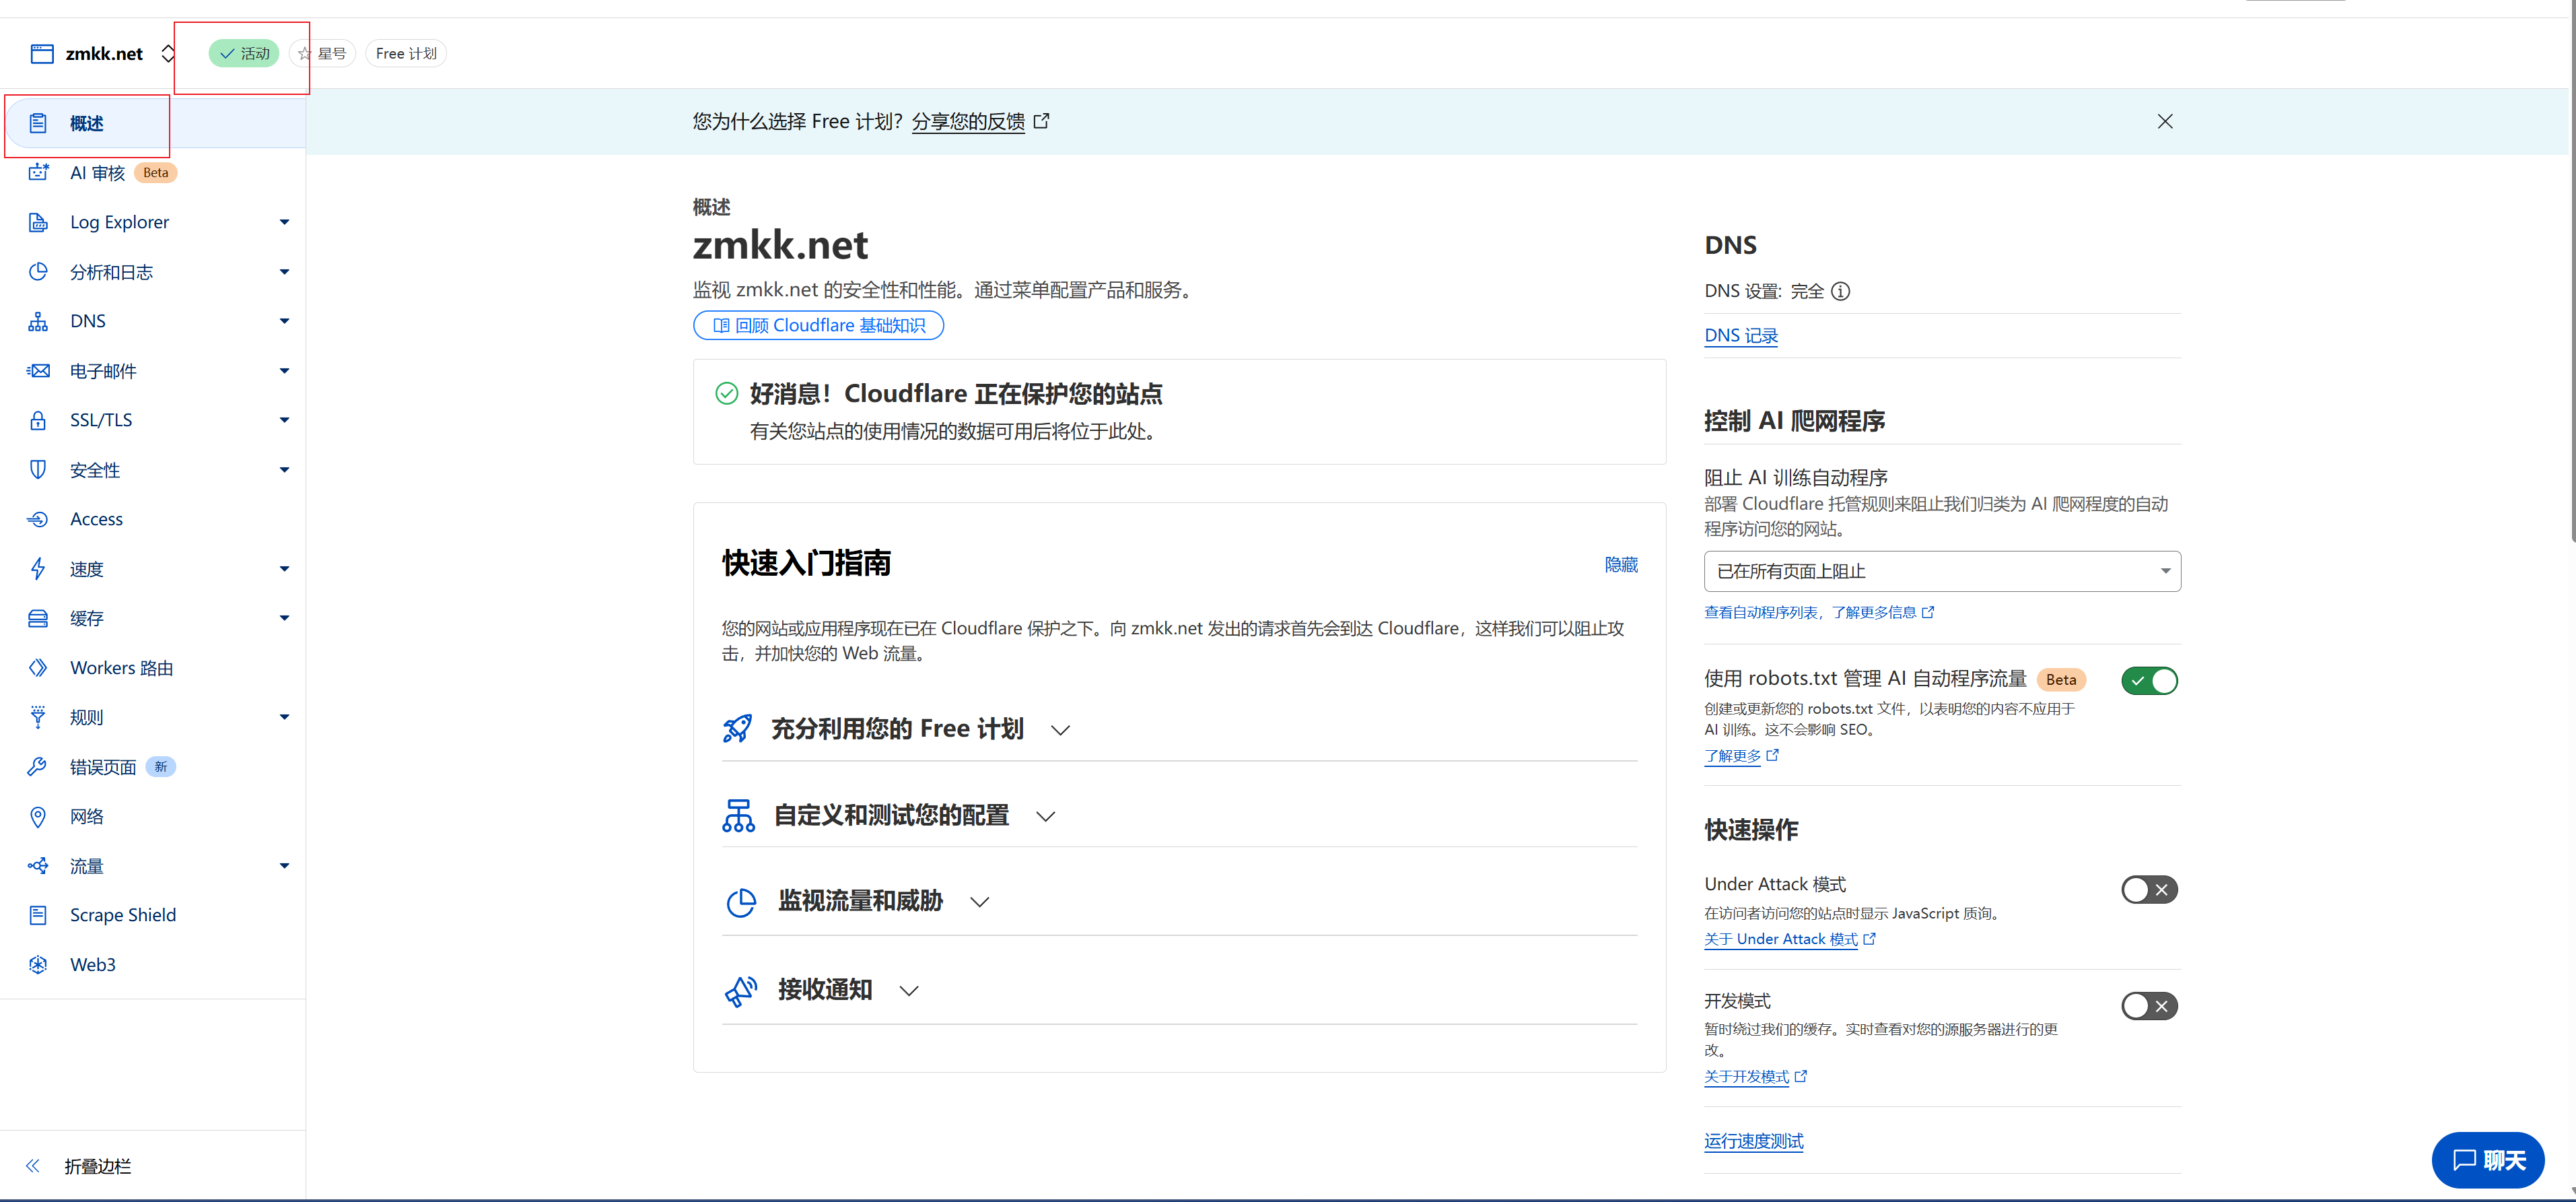Screen dimensions: 2576x1202
Task: Enable Under Attack 模式 toggle
Action: click(2149, 889)
